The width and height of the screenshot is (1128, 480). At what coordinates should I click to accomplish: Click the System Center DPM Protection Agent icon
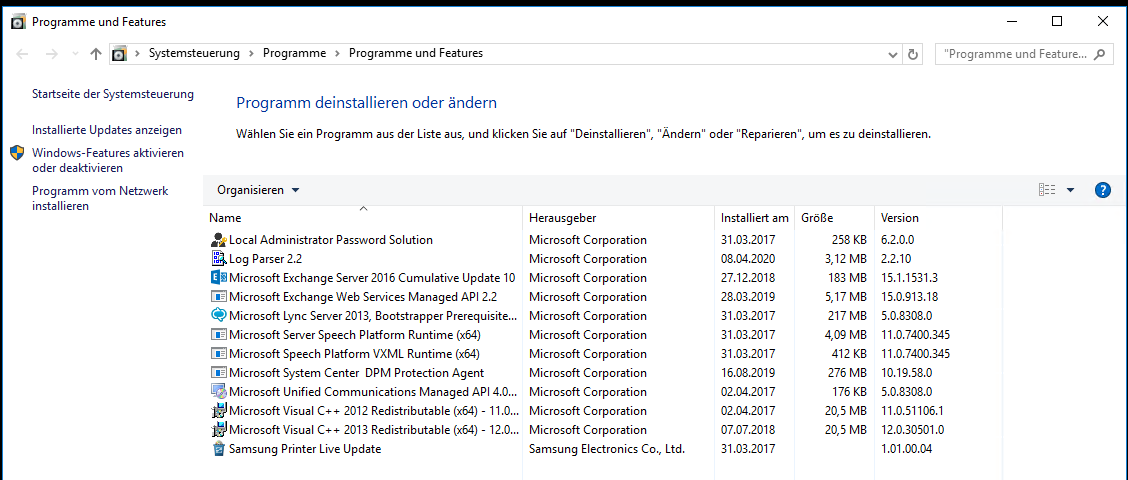coord(219,373)
